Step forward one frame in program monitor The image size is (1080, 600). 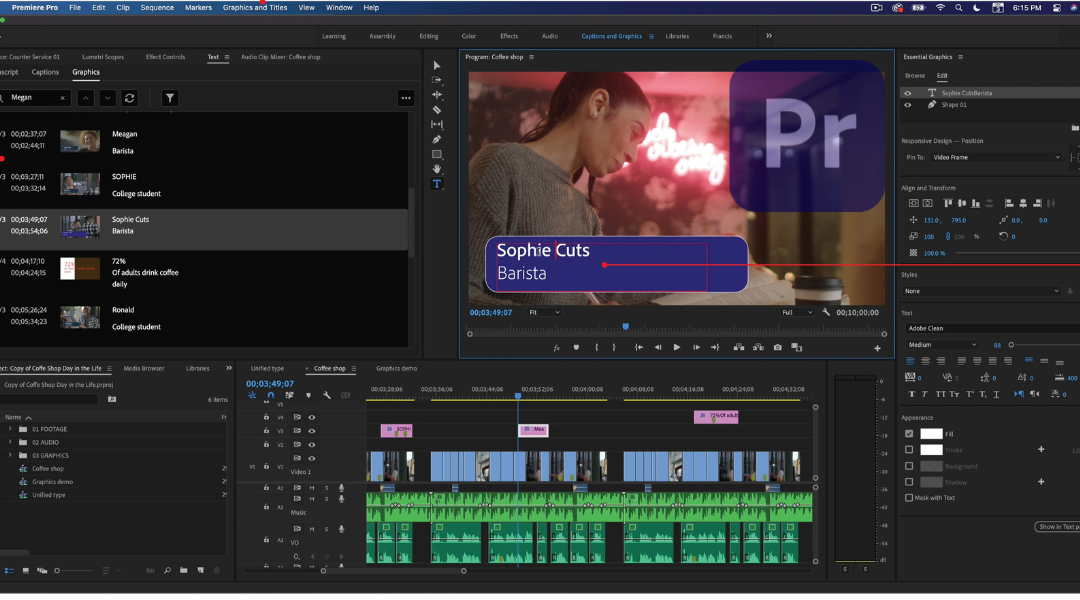696,348
